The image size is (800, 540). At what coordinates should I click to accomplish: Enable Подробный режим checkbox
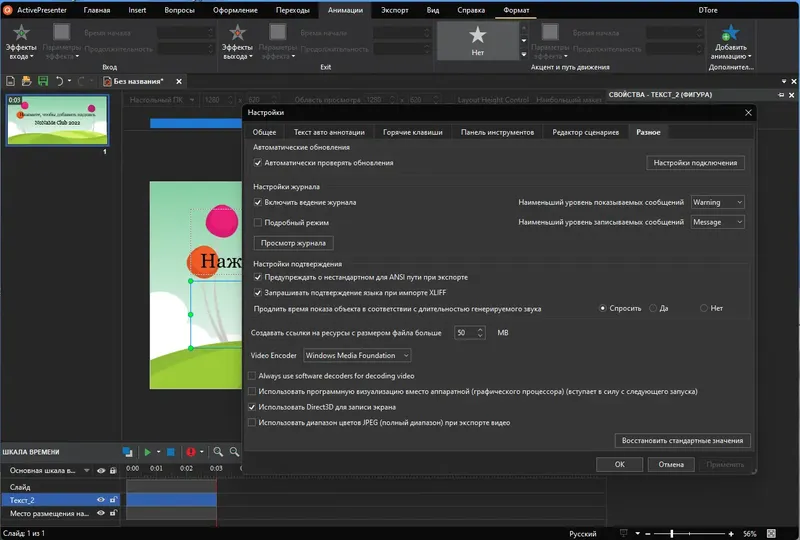pyautogui.click(x=258, y=222)
